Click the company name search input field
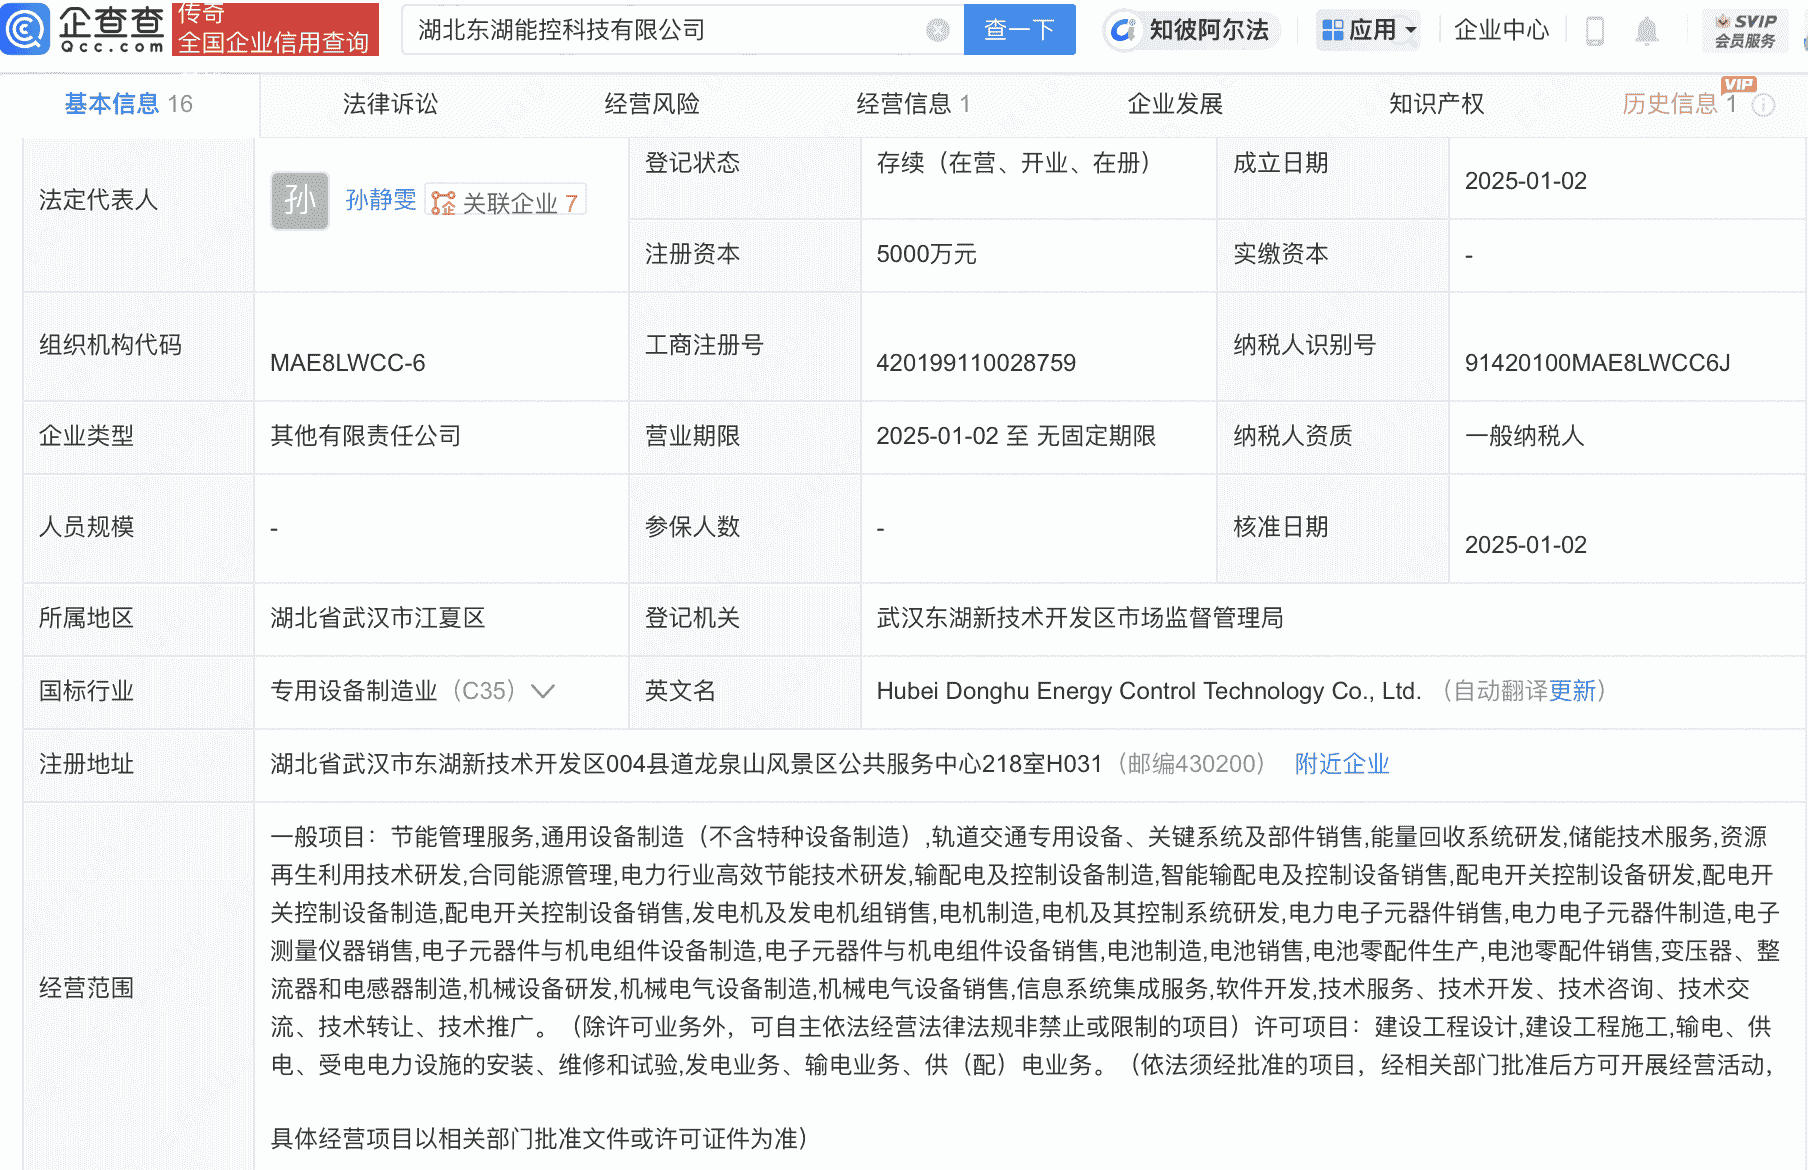Viewport: 1808px width, 1170px height. 660,30
